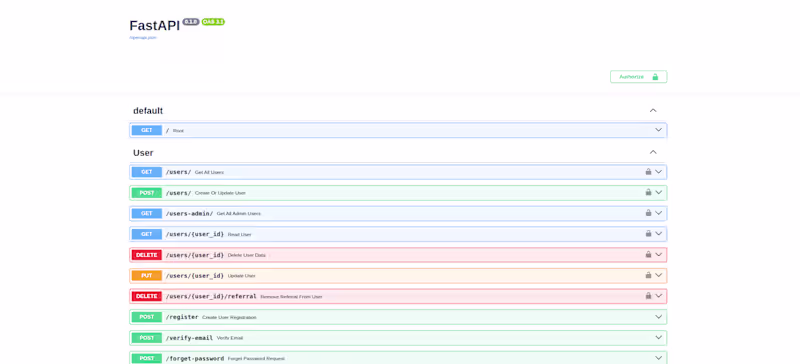Image resolution: width=800 pixels, height=364 pixels.
Task: Click 'Read User' description text
Action: pyautogui.click(x=239, y=234)
